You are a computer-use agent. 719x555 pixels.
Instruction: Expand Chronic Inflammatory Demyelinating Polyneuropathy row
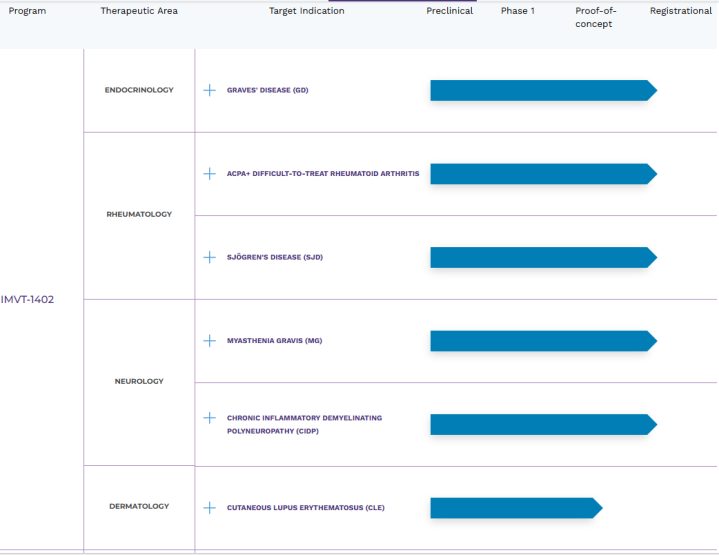[x=210, y=418]
